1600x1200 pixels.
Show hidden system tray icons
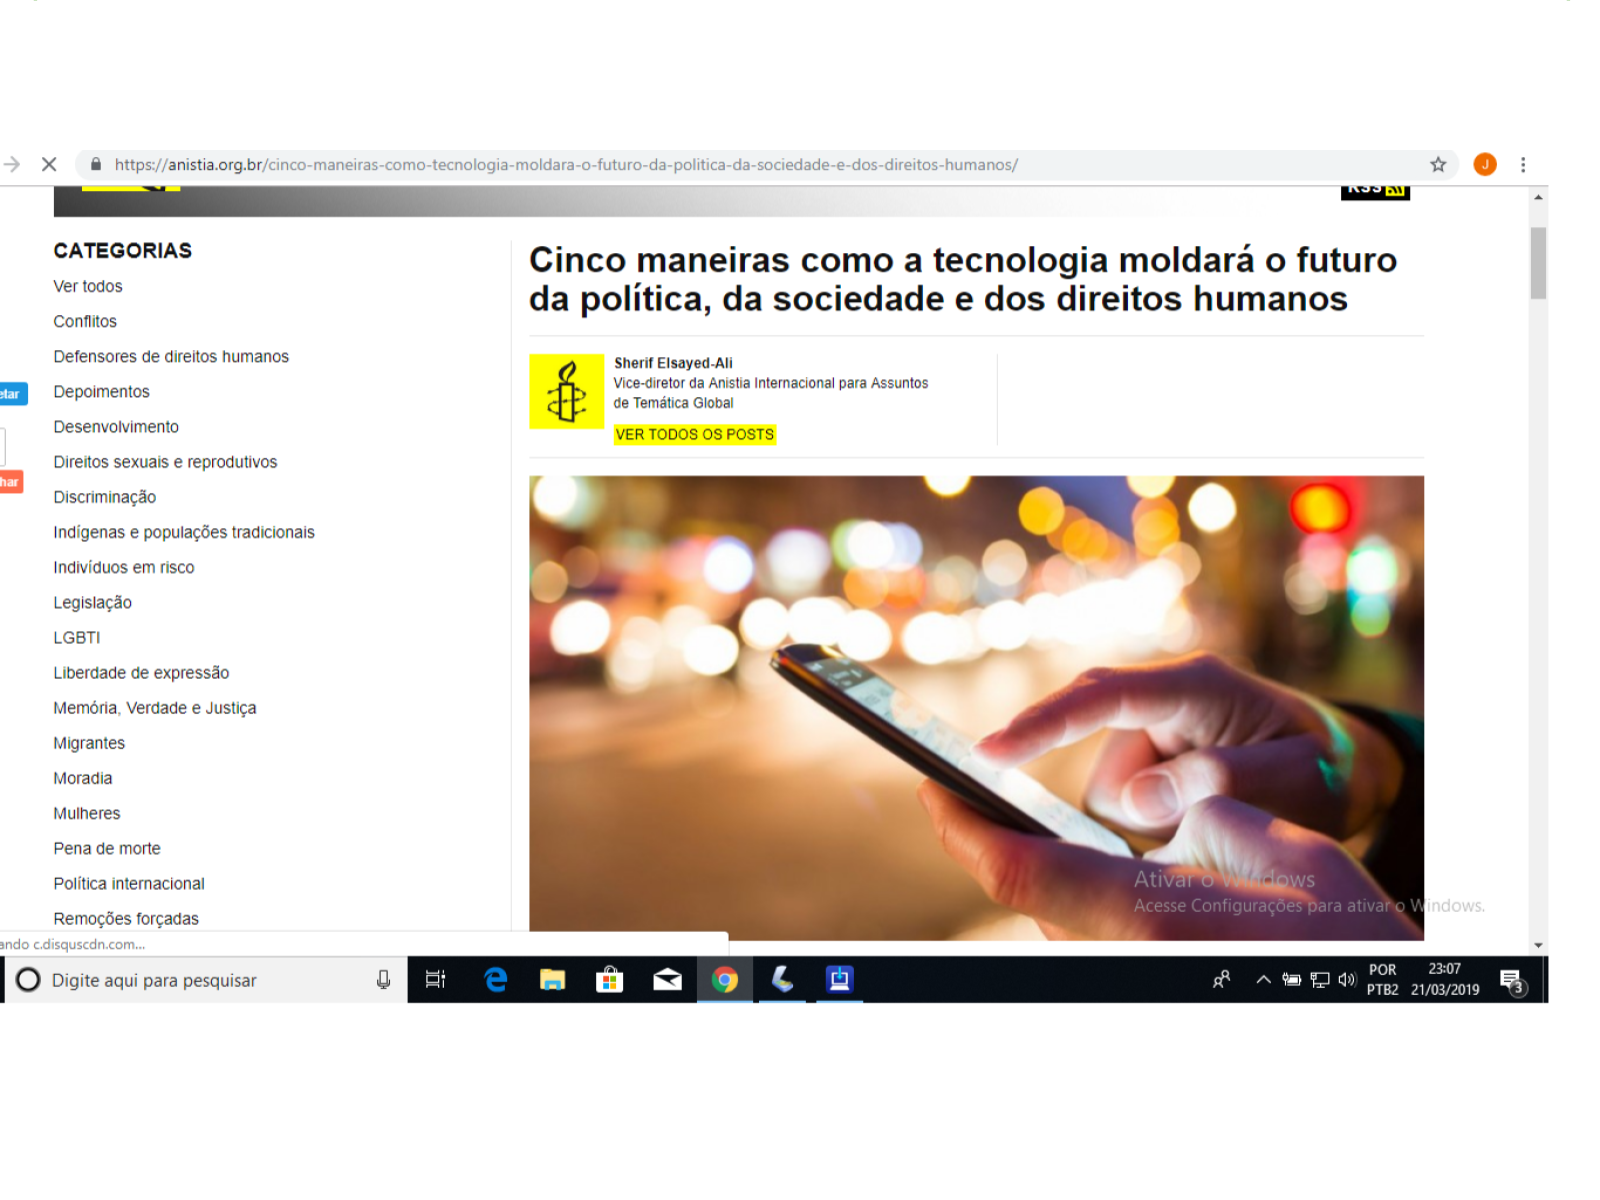point(1263,980)
